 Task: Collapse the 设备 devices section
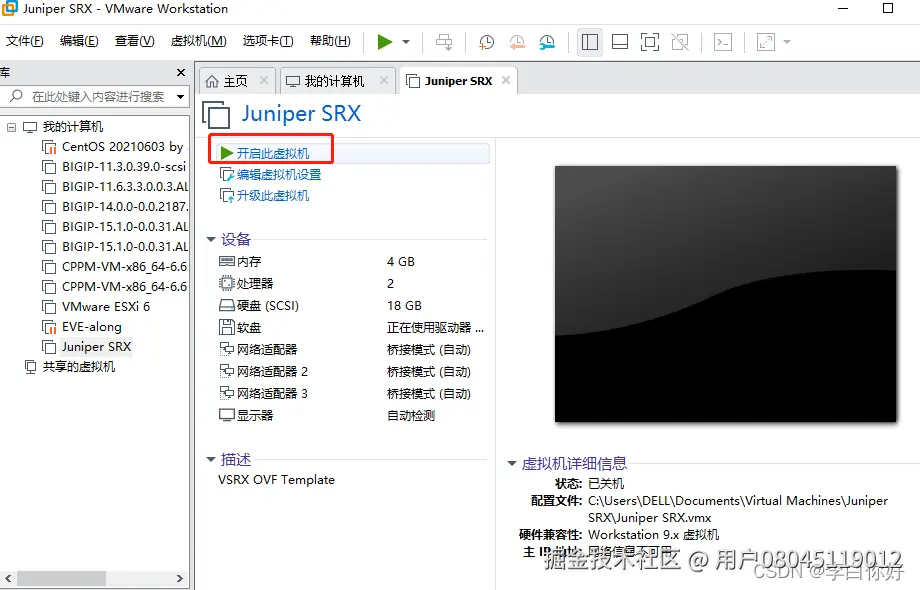point(209,239)
